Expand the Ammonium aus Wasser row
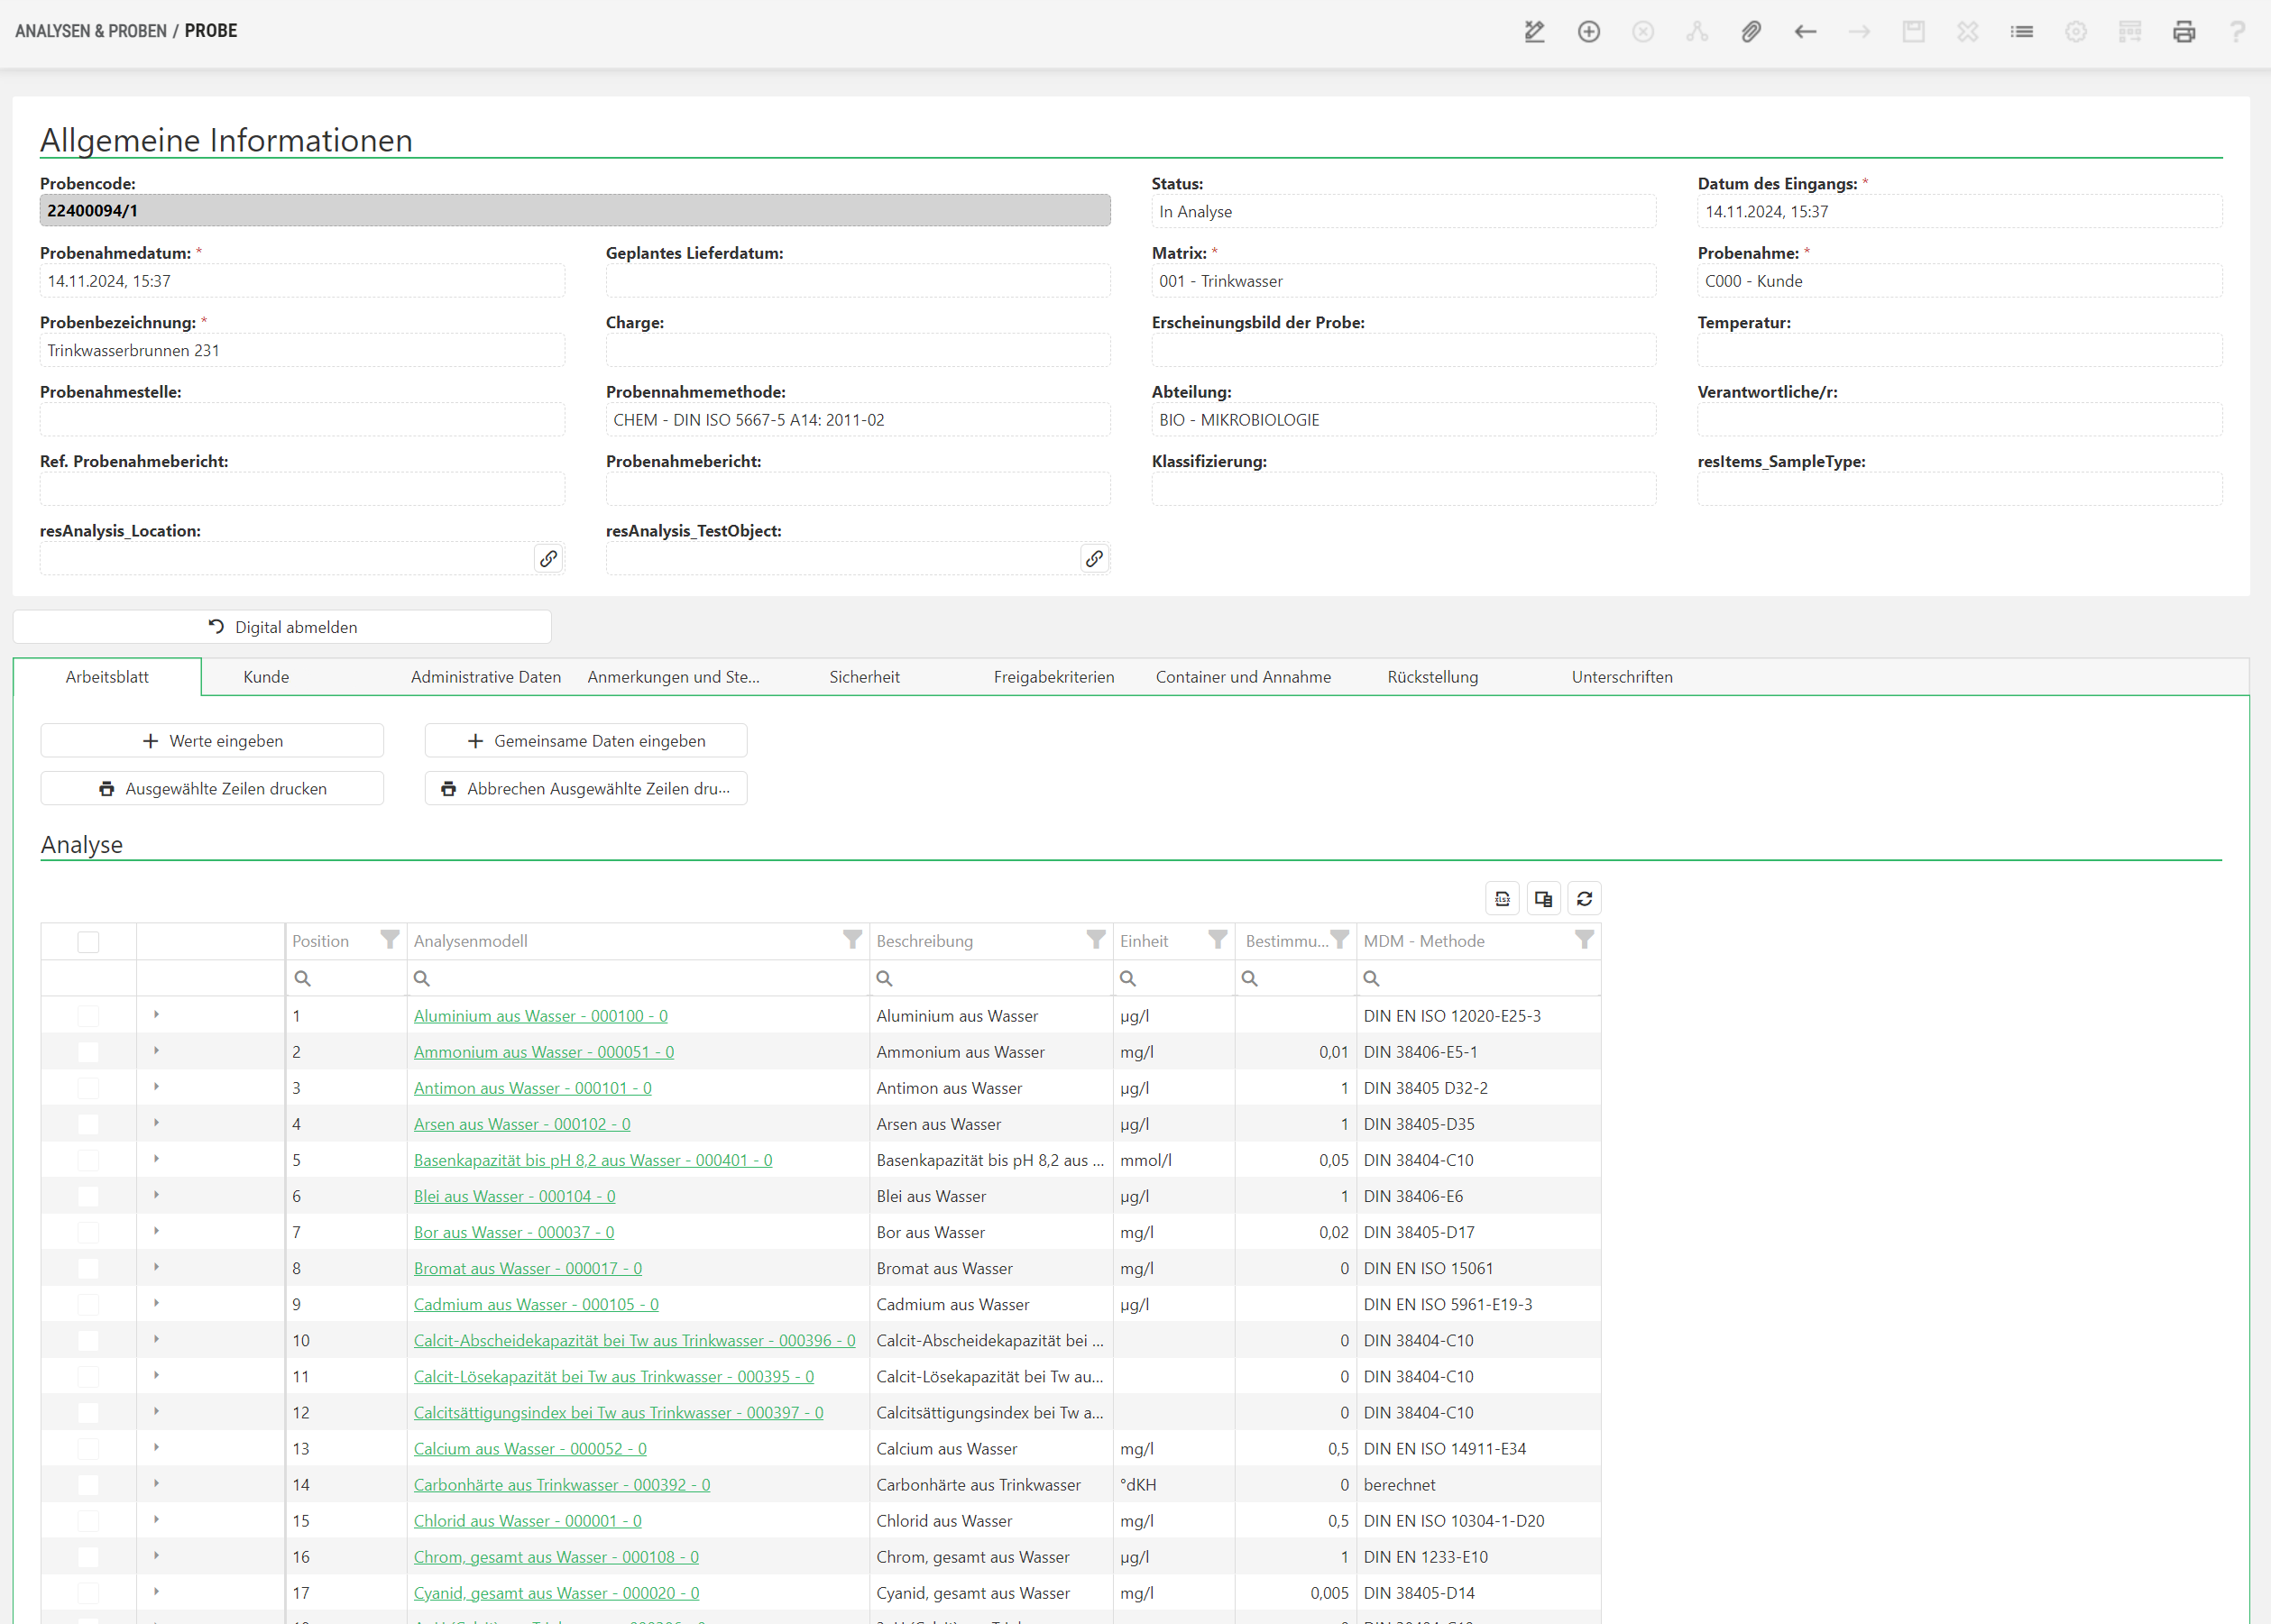 coord(156,1051)
